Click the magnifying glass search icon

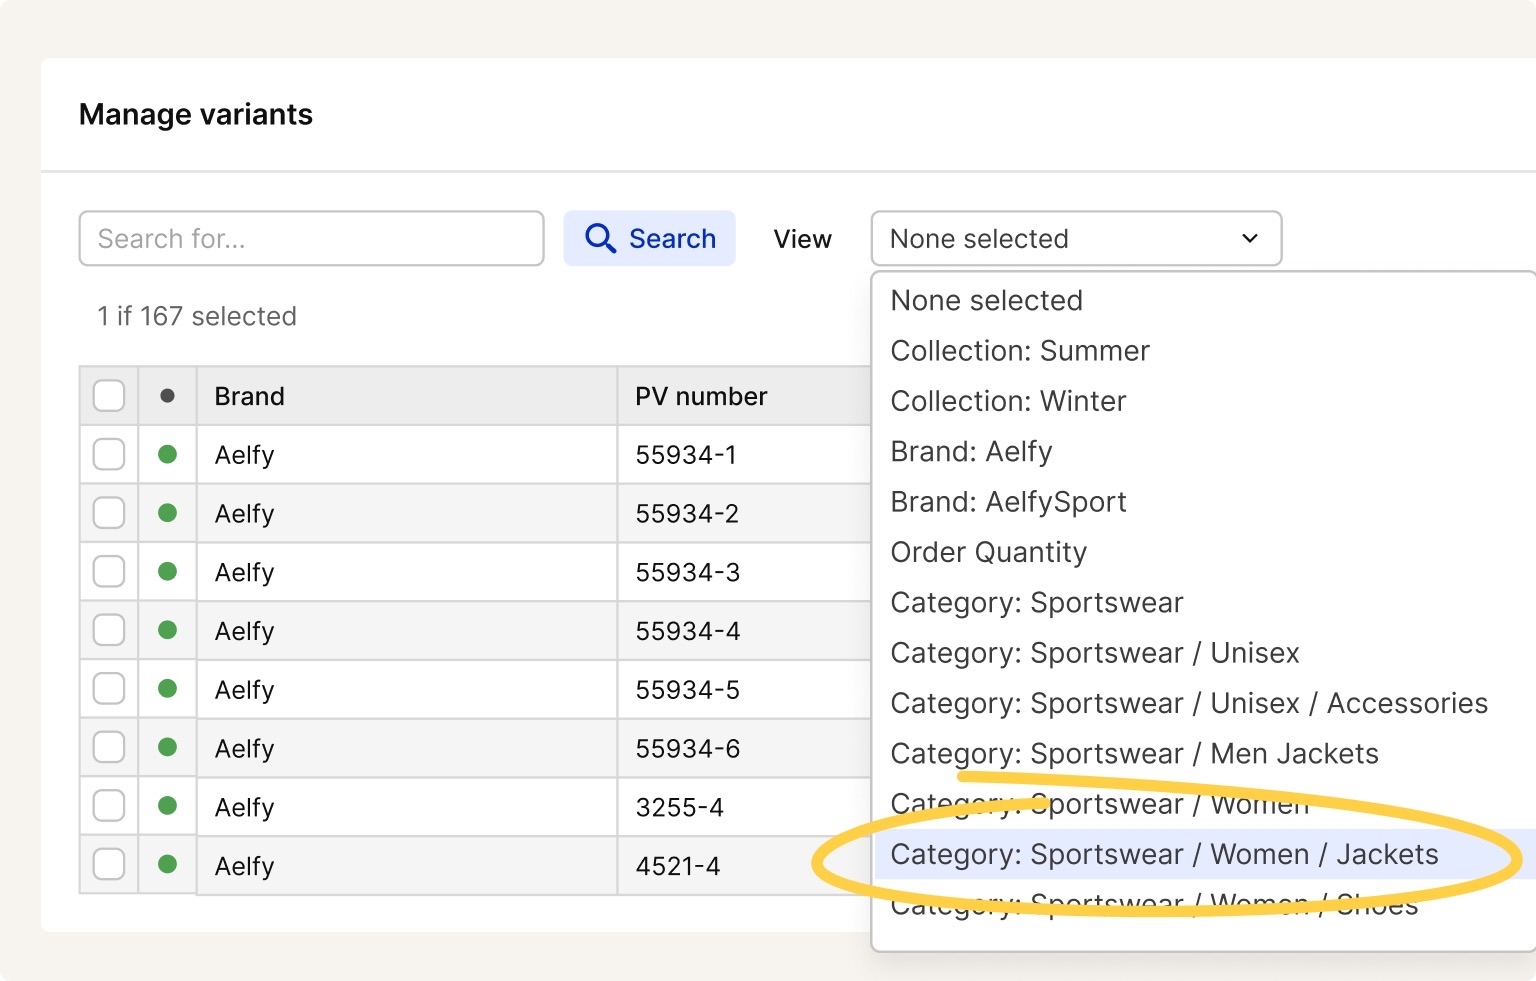(600, 238)
